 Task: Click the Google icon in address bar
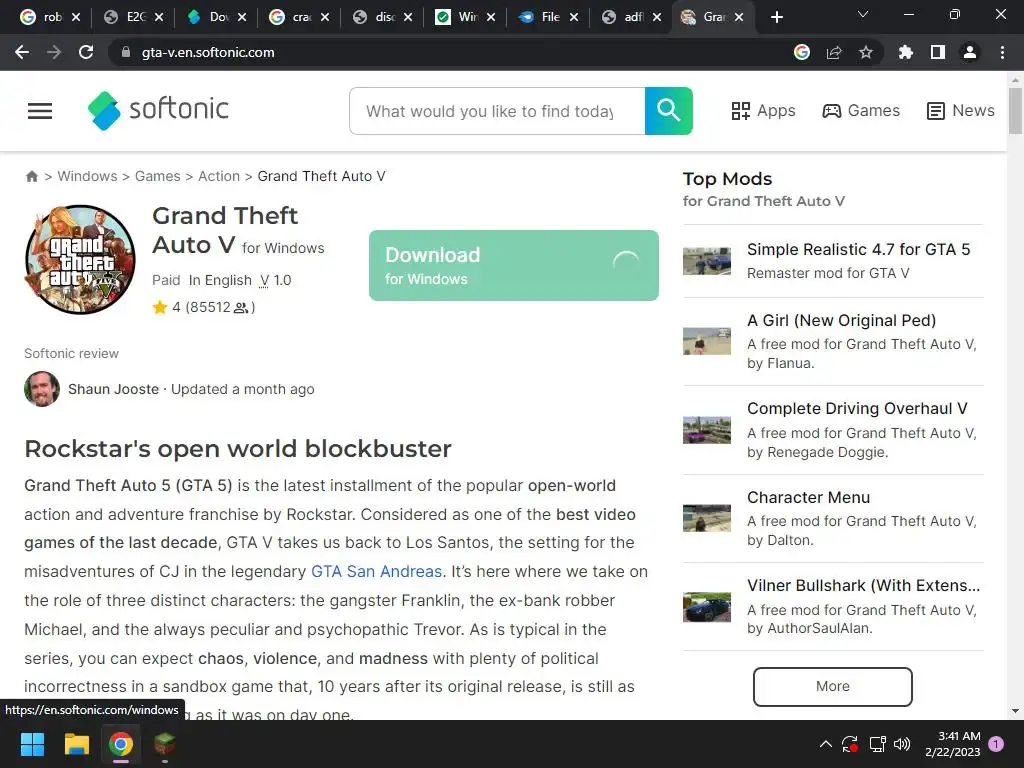point(802,52)
